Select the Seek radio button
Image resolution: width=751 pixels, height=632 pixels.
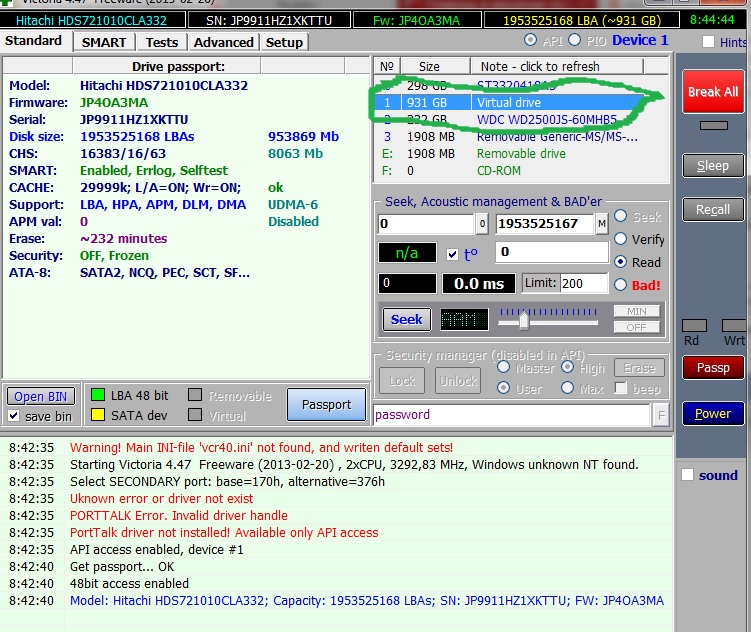pos(620,216)
